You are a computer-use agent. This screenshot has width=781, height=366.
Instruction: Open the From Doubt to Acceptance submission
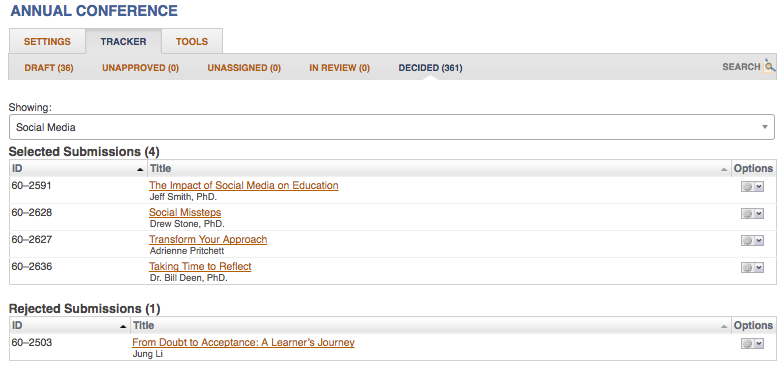[243, 343]
